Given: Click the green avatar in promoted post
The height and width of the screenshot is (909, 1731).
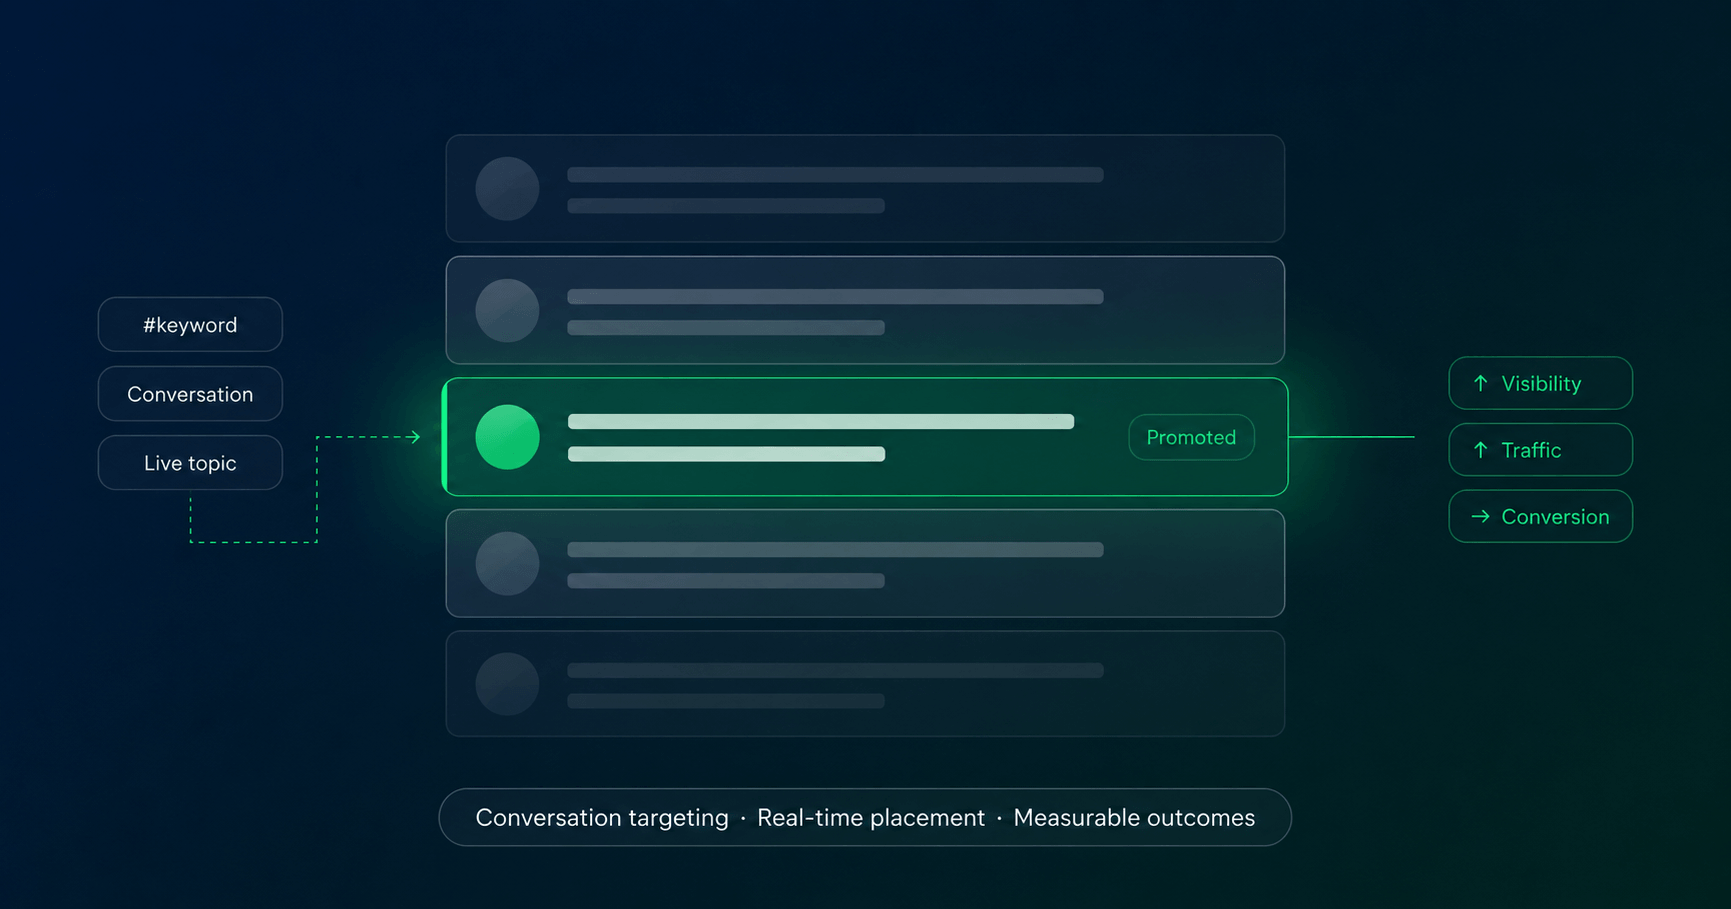Looking at the screenshot, I should pos(507,437).
